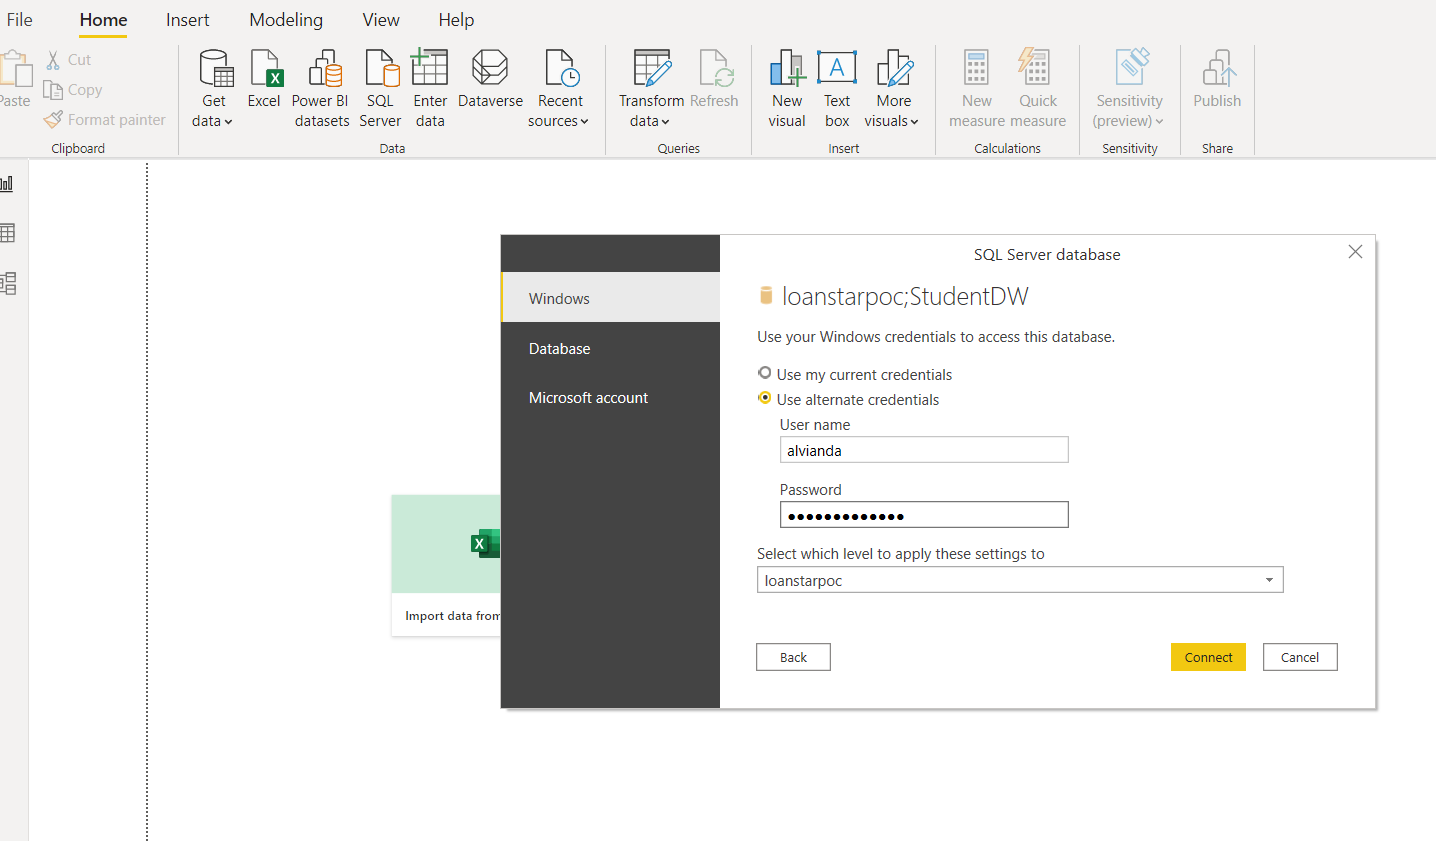Viewport: 1436px width, 841px height.
Task: Select the Database tab in the dialog
Action: tap(559, 348)
